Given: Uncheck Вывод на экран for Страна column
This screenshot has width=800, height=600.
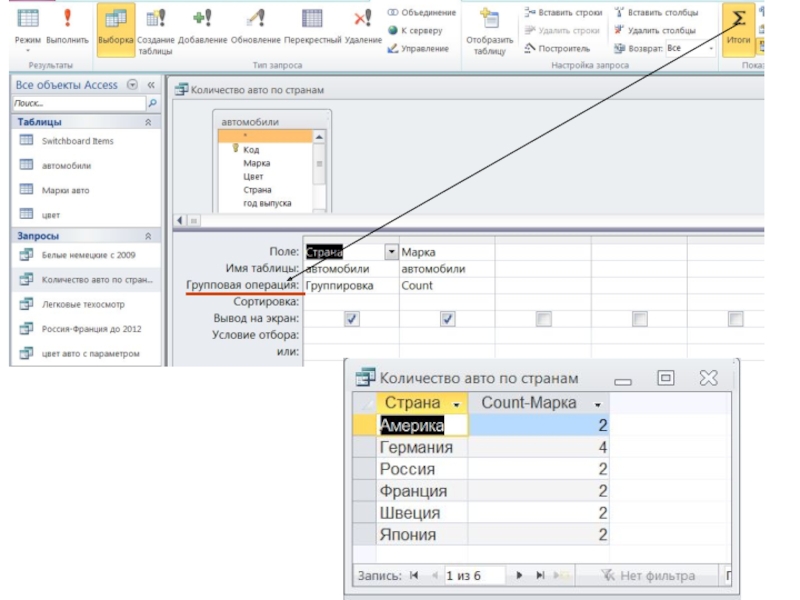Looking at the screenshot, I should coord(352,319).
